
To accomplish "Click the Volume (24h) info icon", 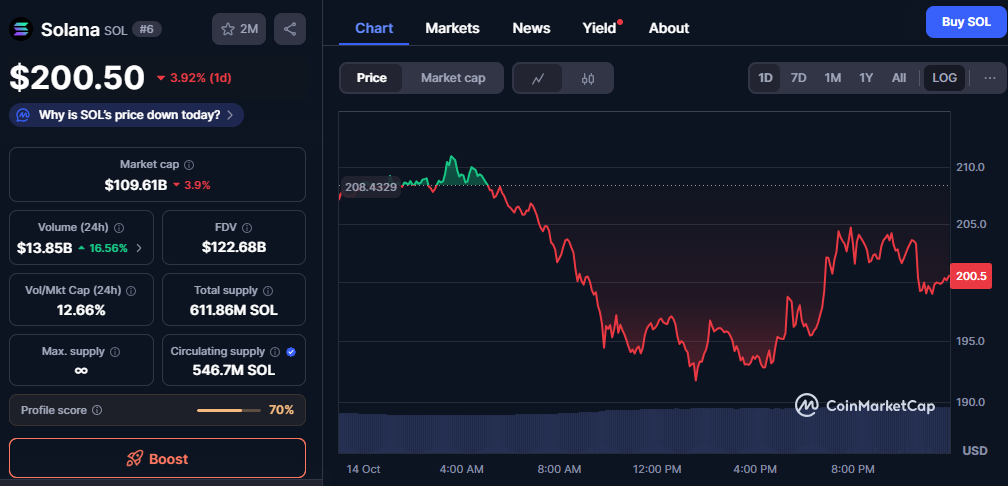I will coord(119,227).
